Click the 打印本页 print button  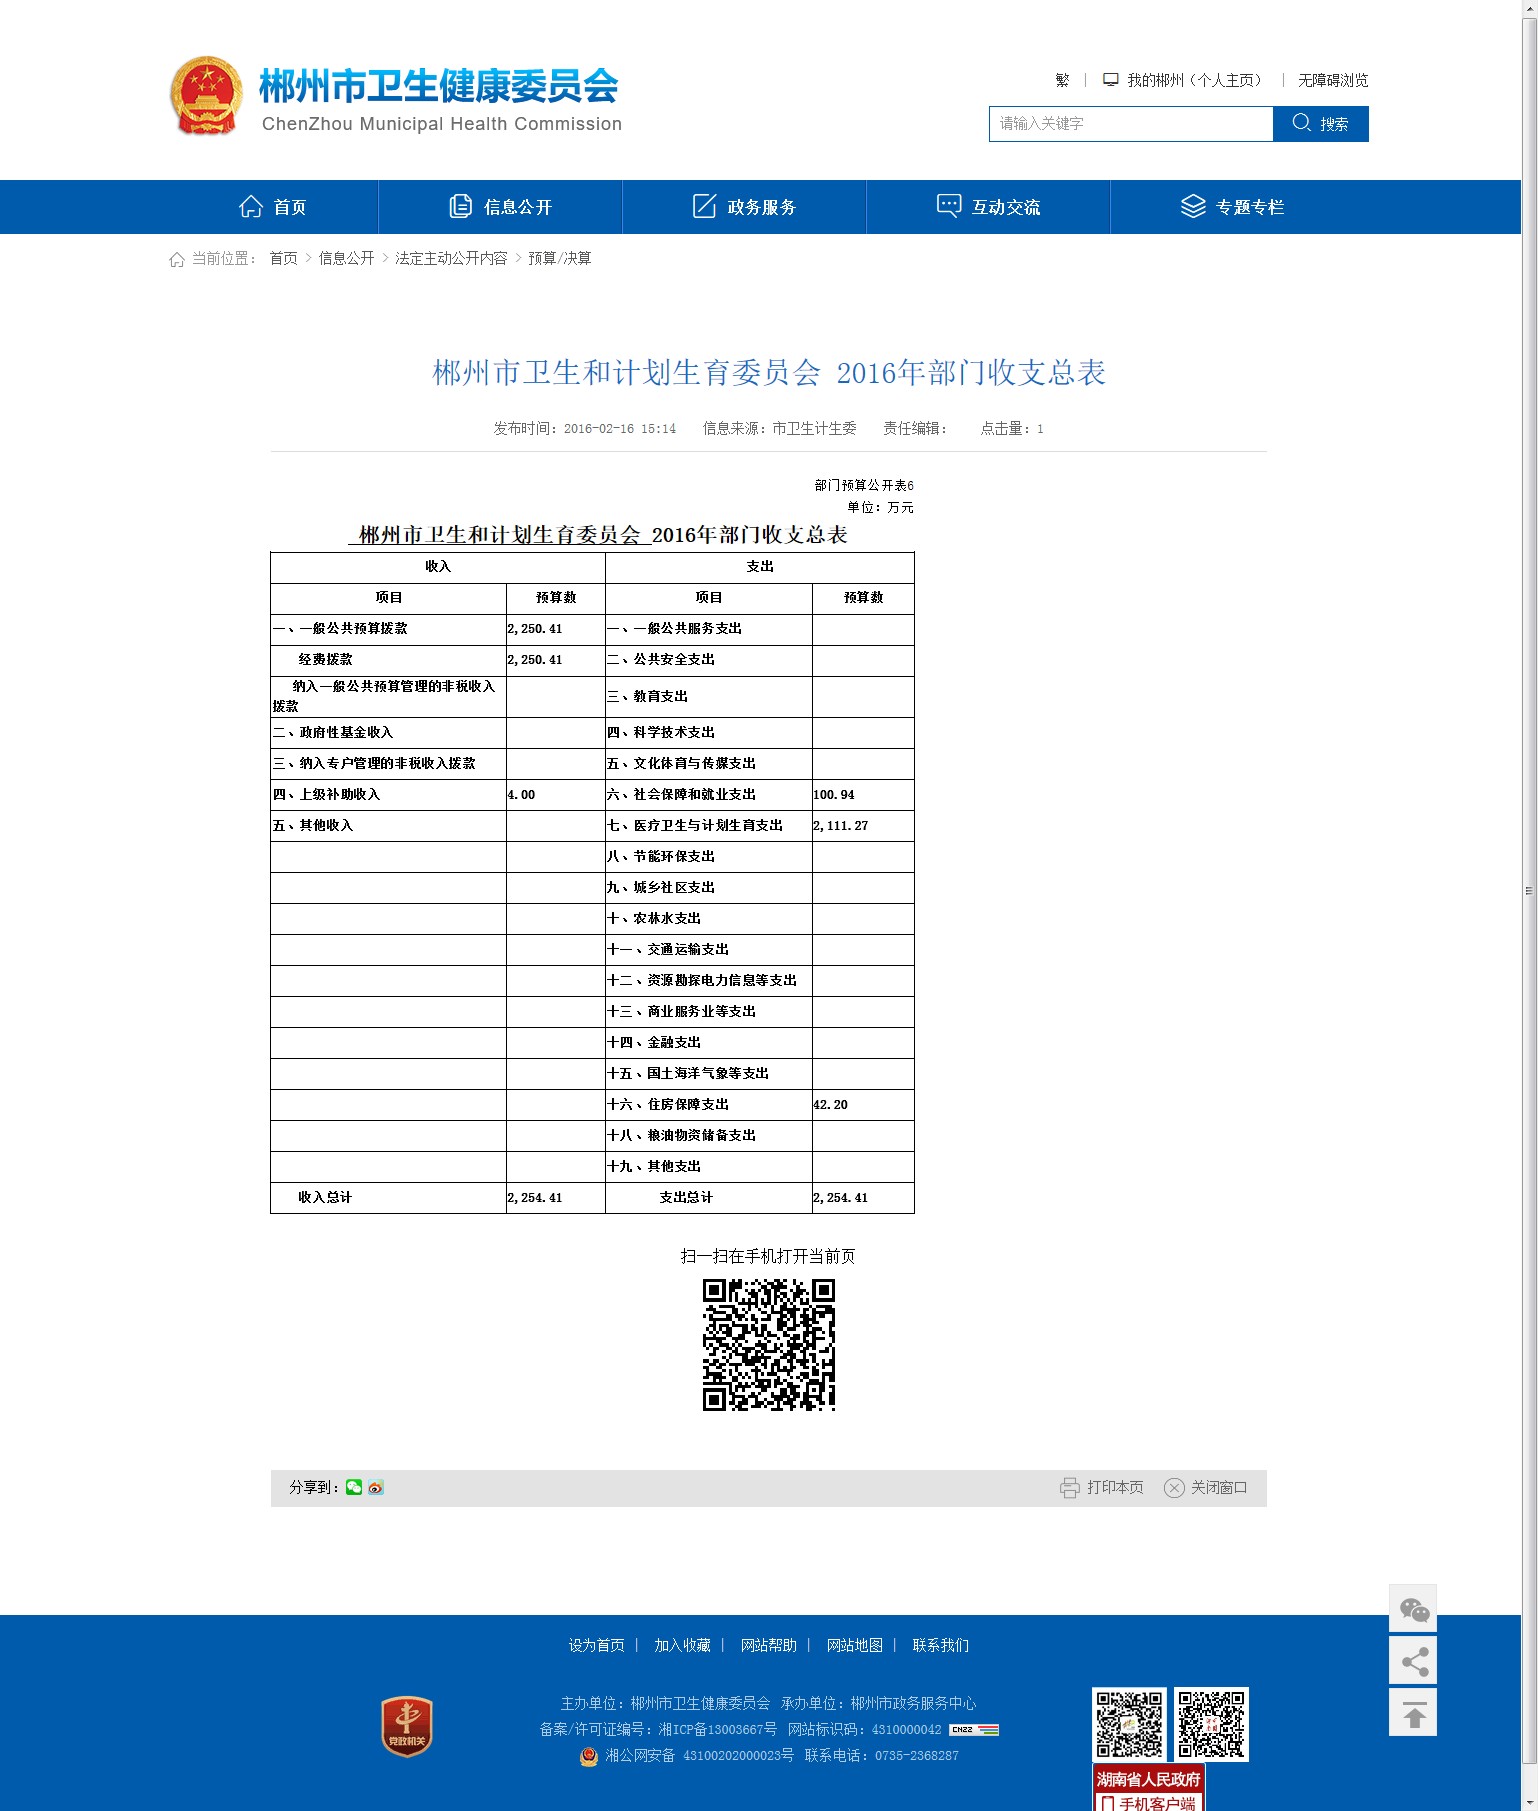pos(1102,1487)
